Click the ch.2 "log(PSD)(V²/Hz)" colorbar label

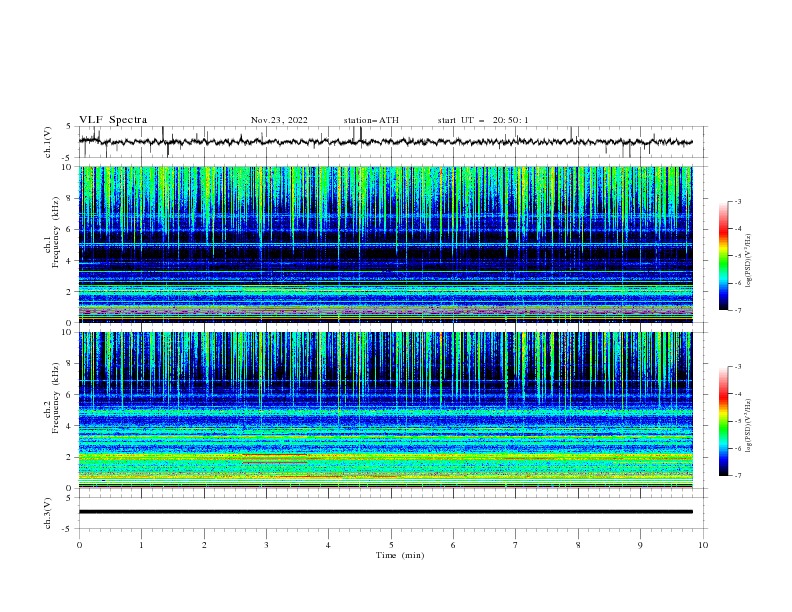(x=749, y=426)
